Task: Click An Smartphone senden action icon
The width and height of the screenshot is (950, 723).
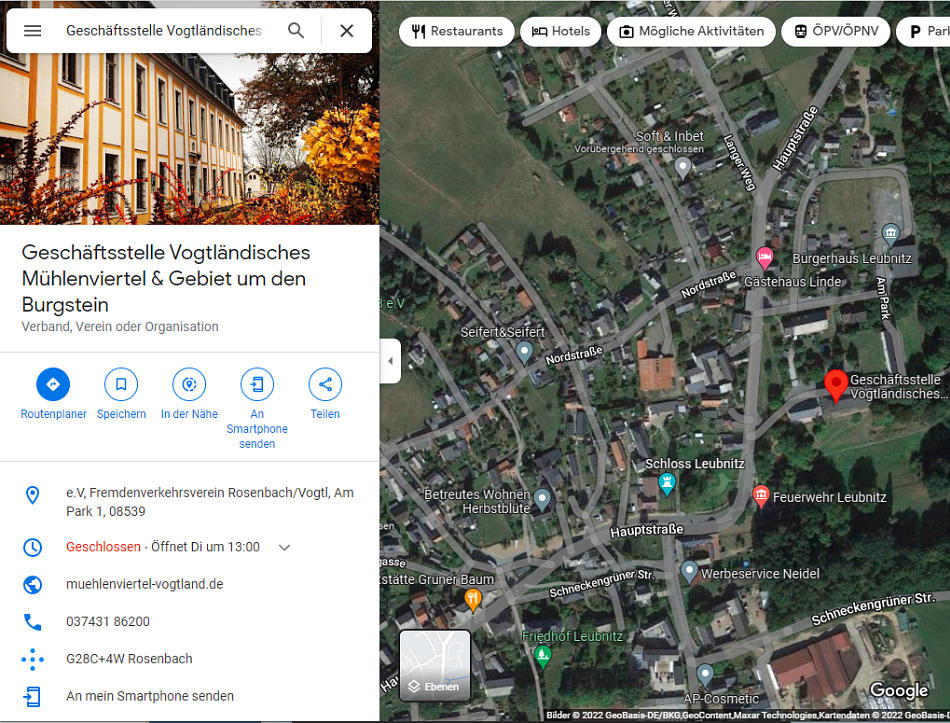Action: point(257,384)
